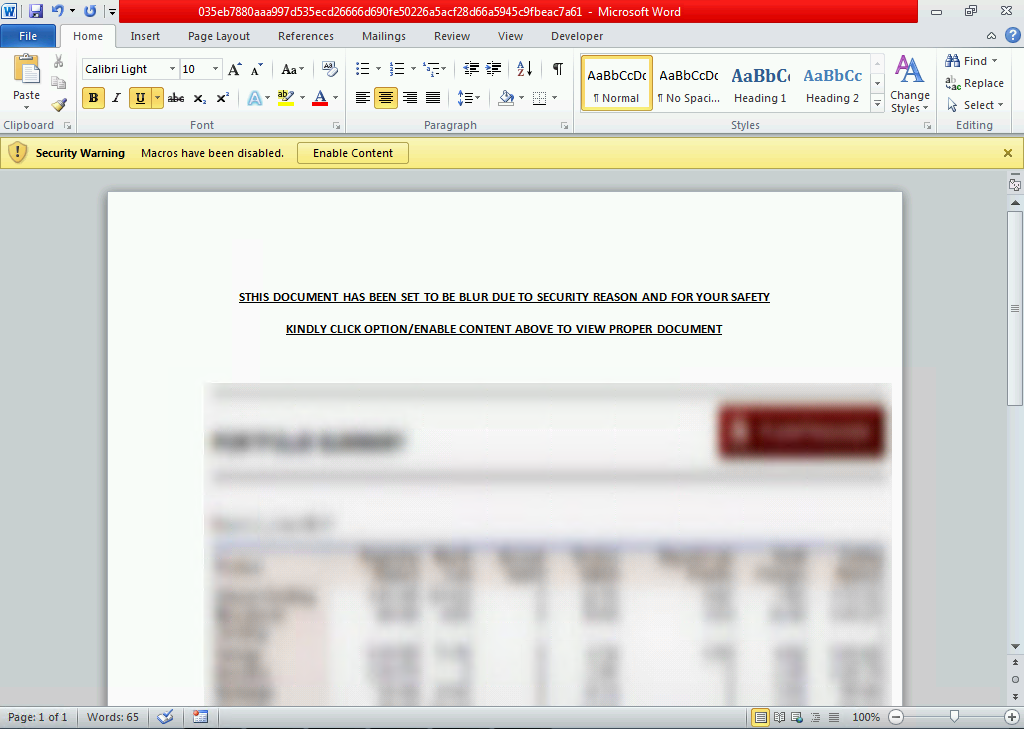Click the Increase Indent icon

(492, 69)
